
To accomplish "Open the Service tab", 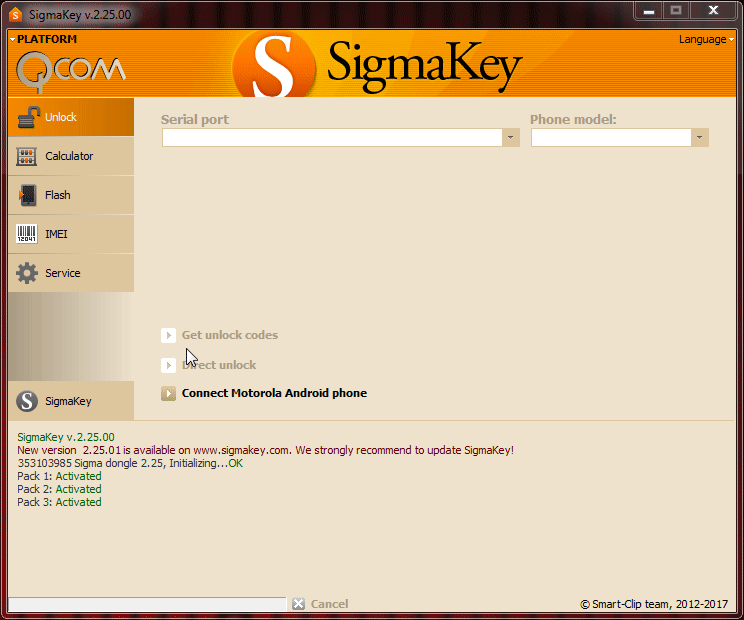I will click(71, 273).
